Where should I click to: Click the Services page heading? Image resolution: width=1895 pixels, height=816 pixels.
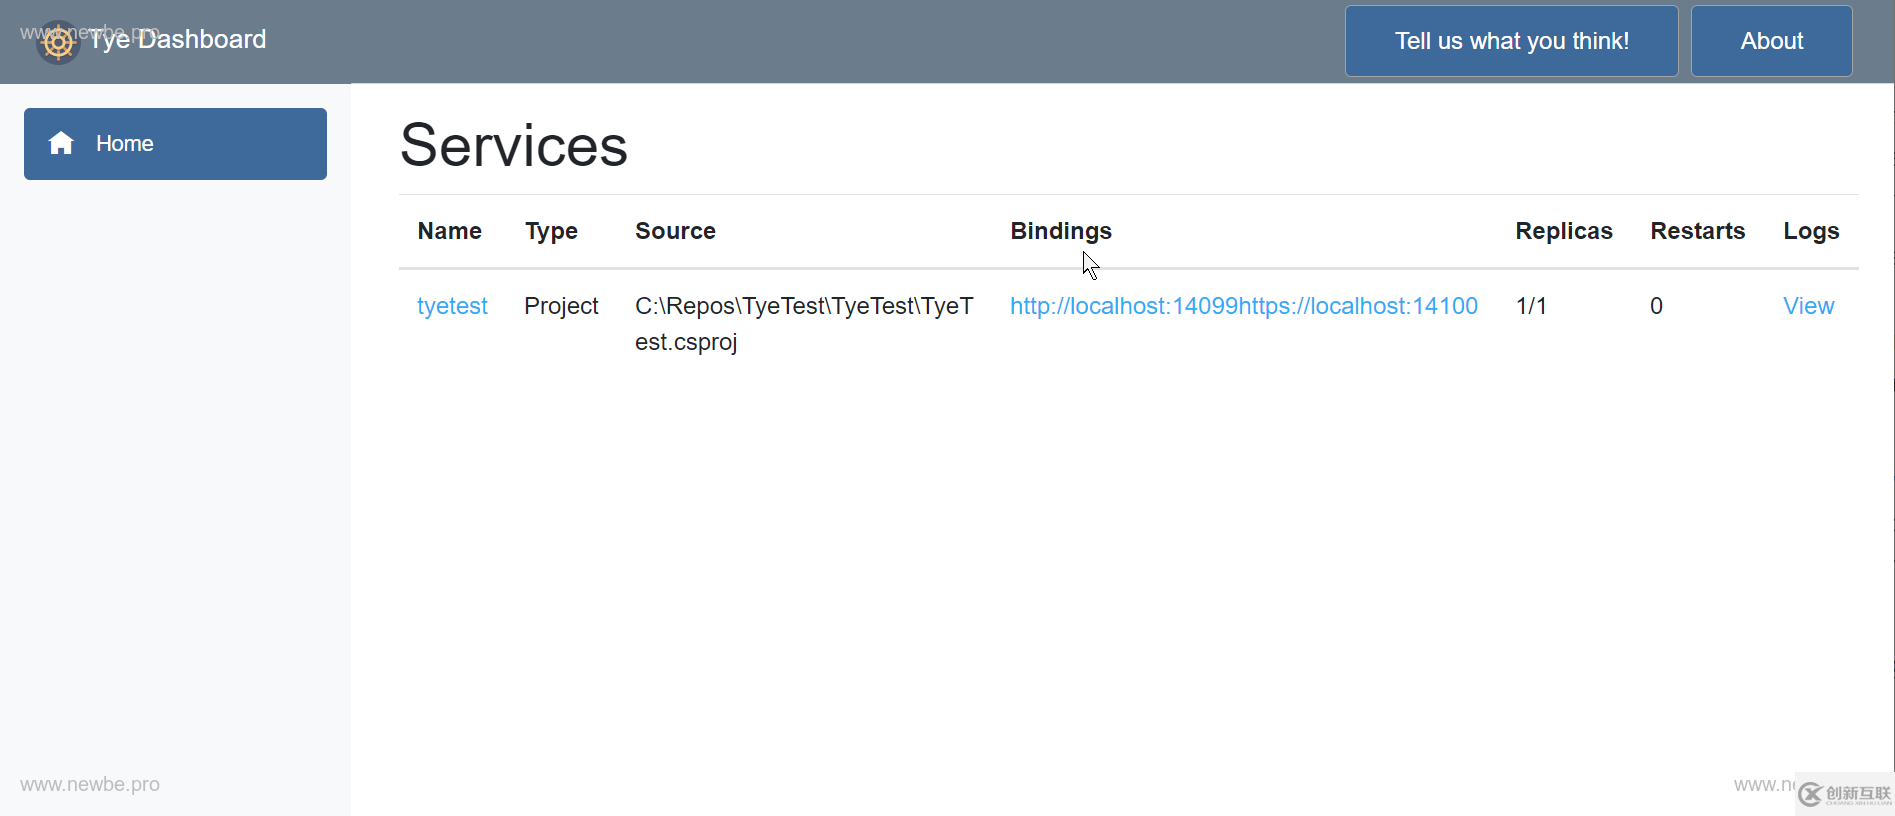pyautogui.click(x=513, y=146)
